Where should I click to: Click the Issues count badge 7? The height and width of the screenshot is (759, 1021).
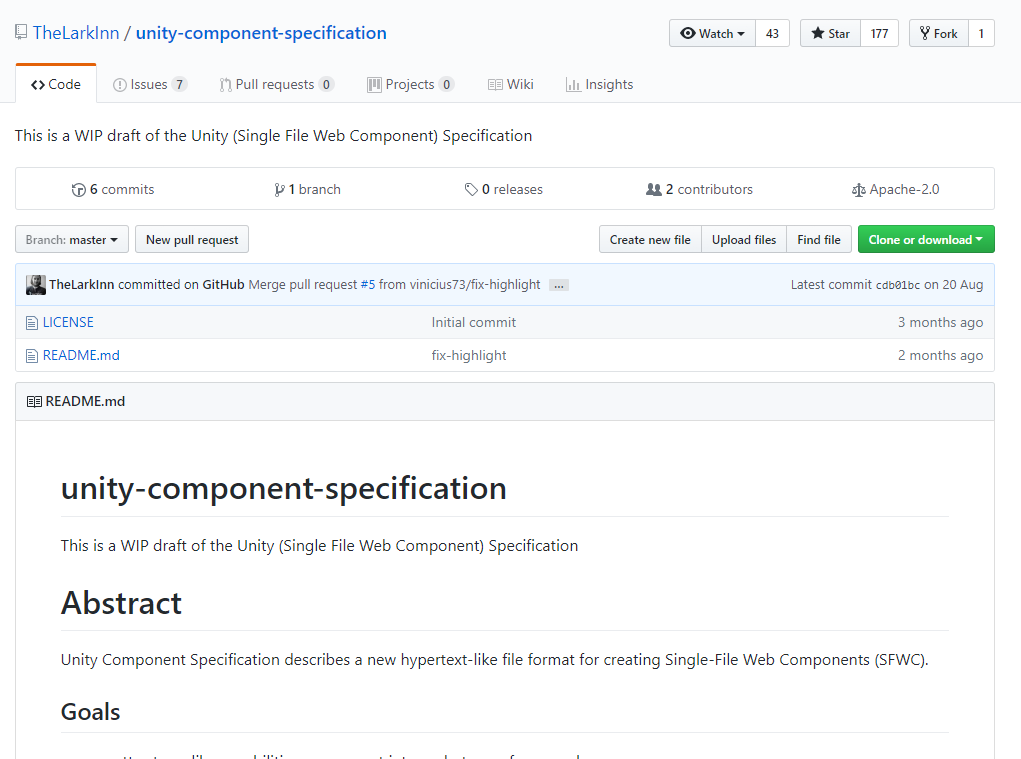pyautogui.click(x=179, y=84)
